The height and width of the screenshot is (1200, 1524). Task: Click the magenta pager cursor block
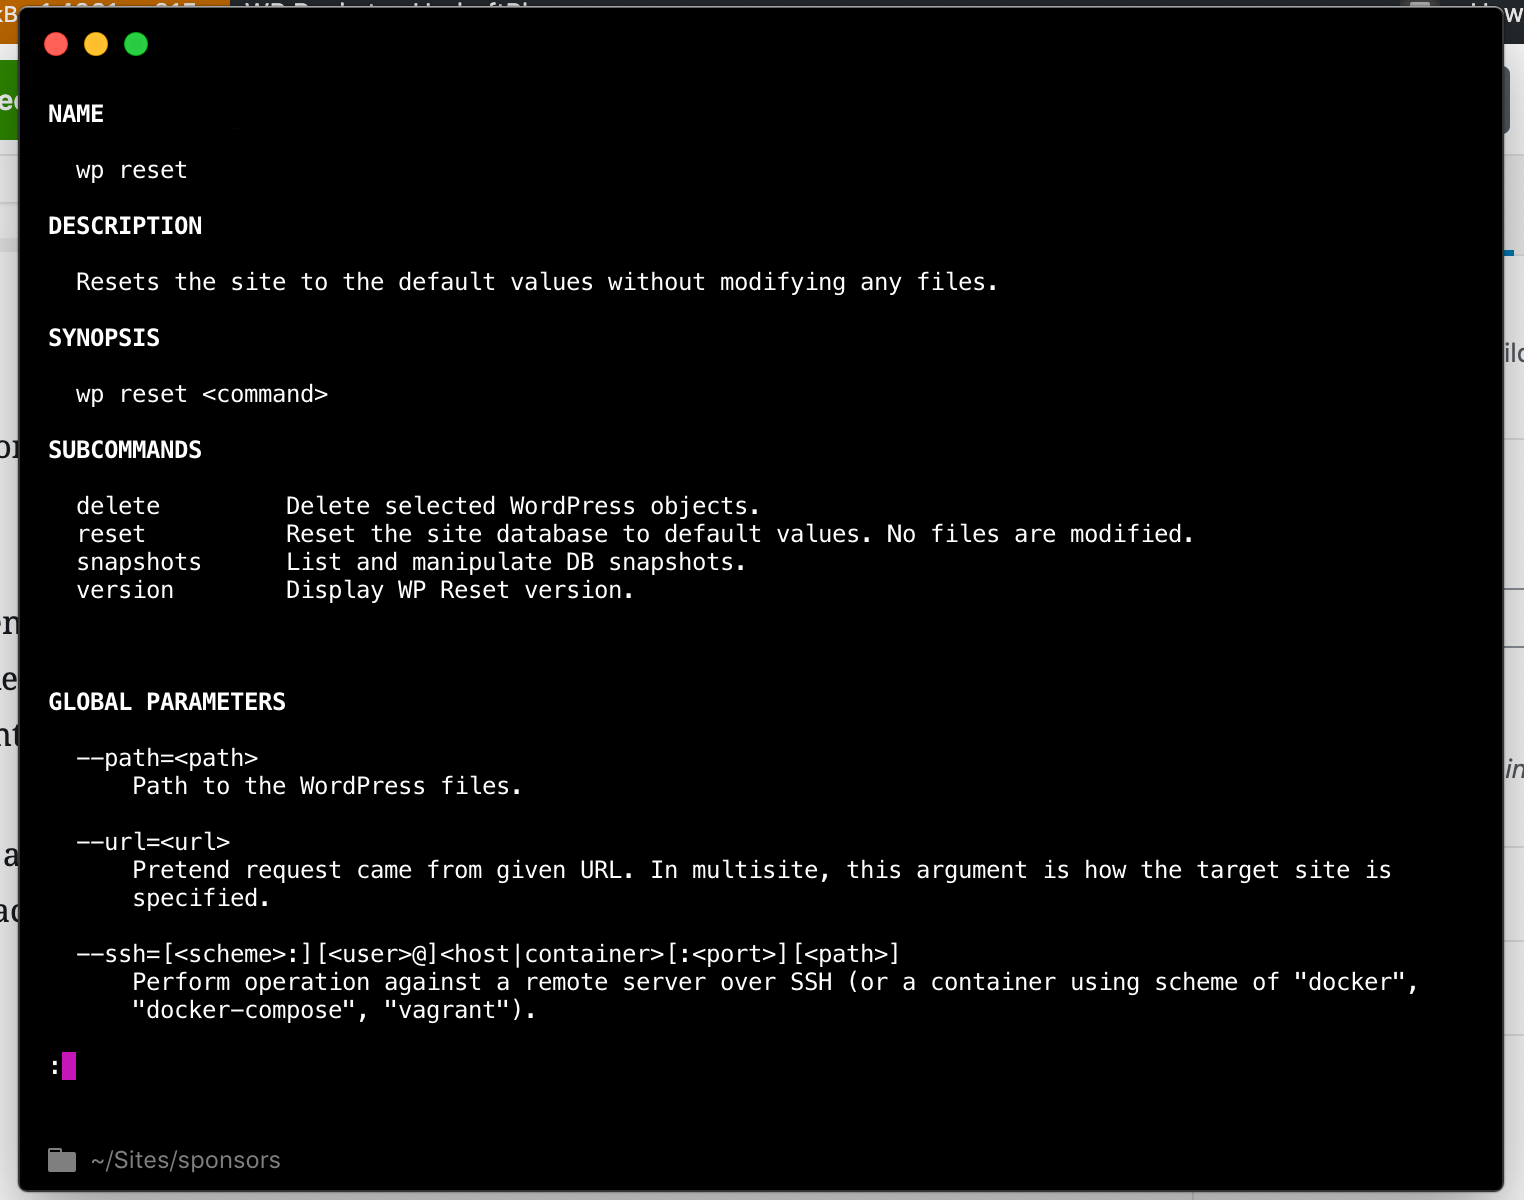[69, 1066]
